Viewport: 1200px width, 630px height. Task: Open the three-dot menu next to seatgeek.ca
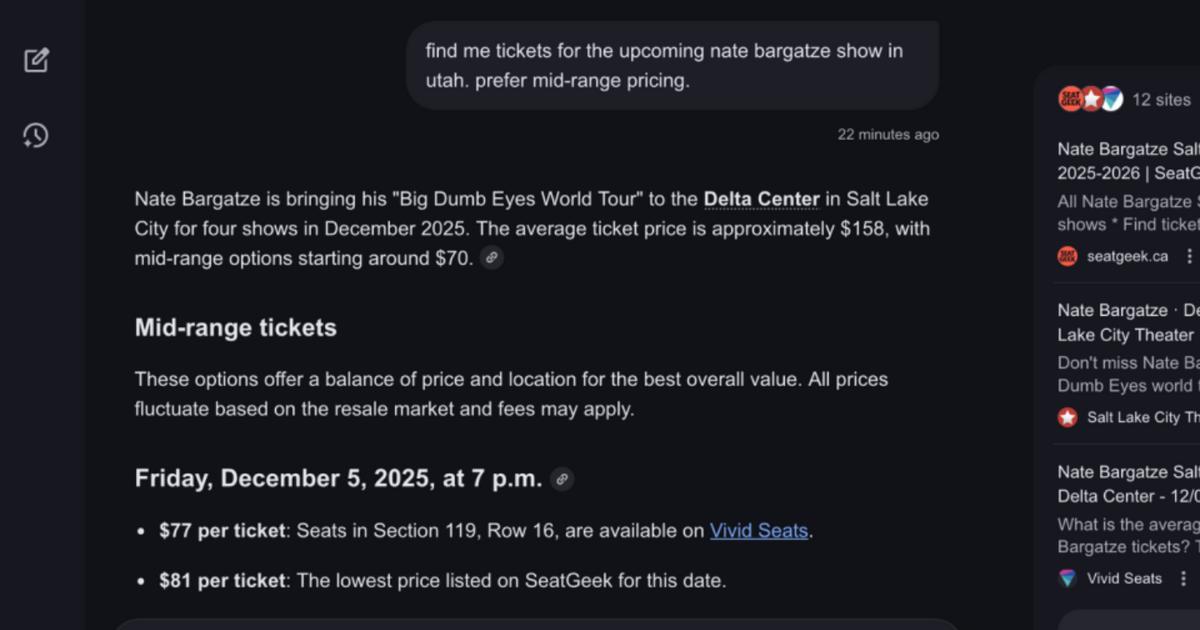click(x=1188, y=256)
